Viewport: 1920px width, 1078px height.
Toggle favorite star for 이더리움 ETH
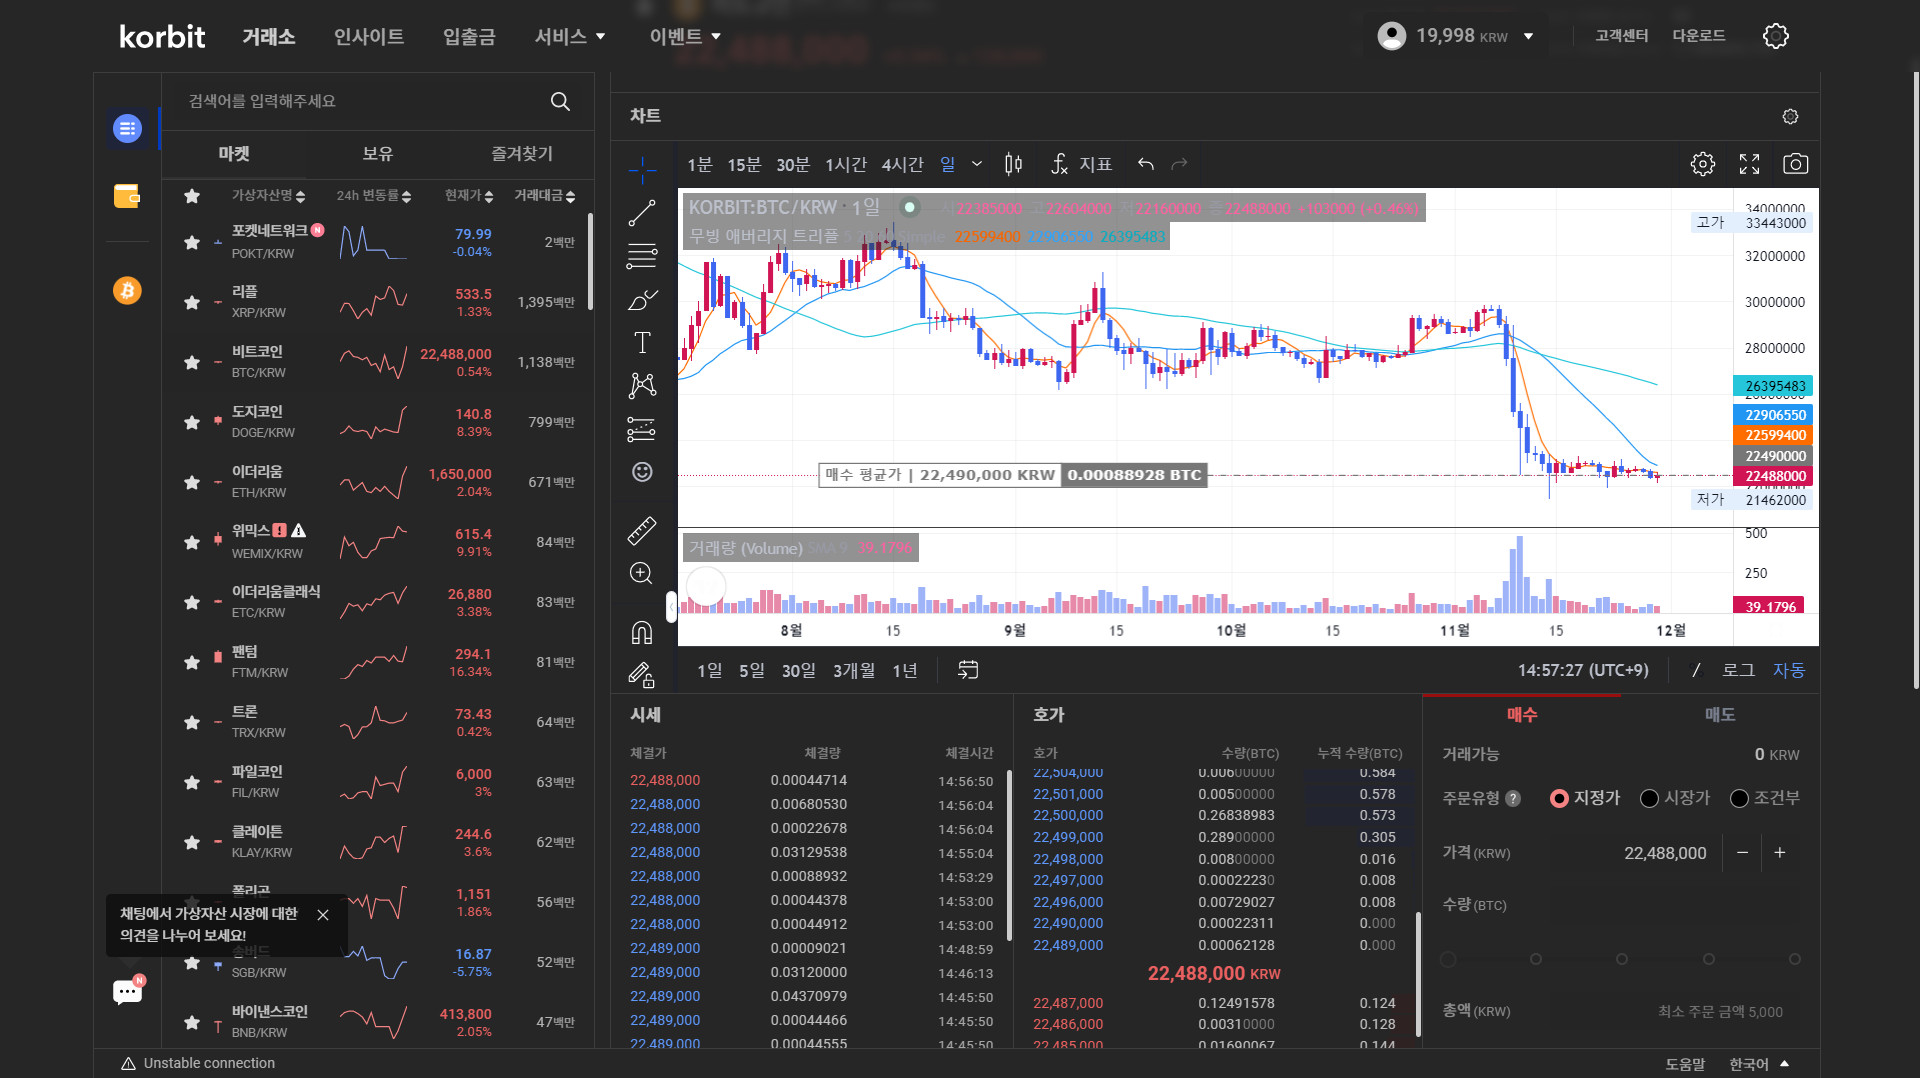pos(192,482)
